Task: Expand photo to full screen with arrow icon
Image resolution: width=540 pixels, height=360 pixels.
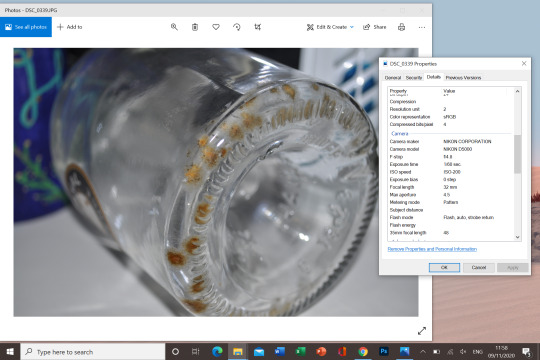Action: pos(422,331)
